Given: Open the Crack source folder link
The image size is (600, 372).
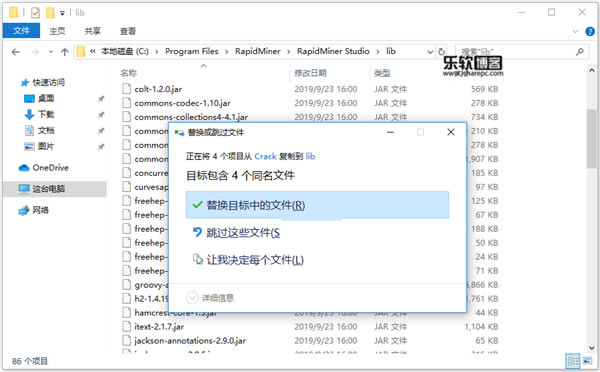Looking at the screenshot, I should click(265, 156).
